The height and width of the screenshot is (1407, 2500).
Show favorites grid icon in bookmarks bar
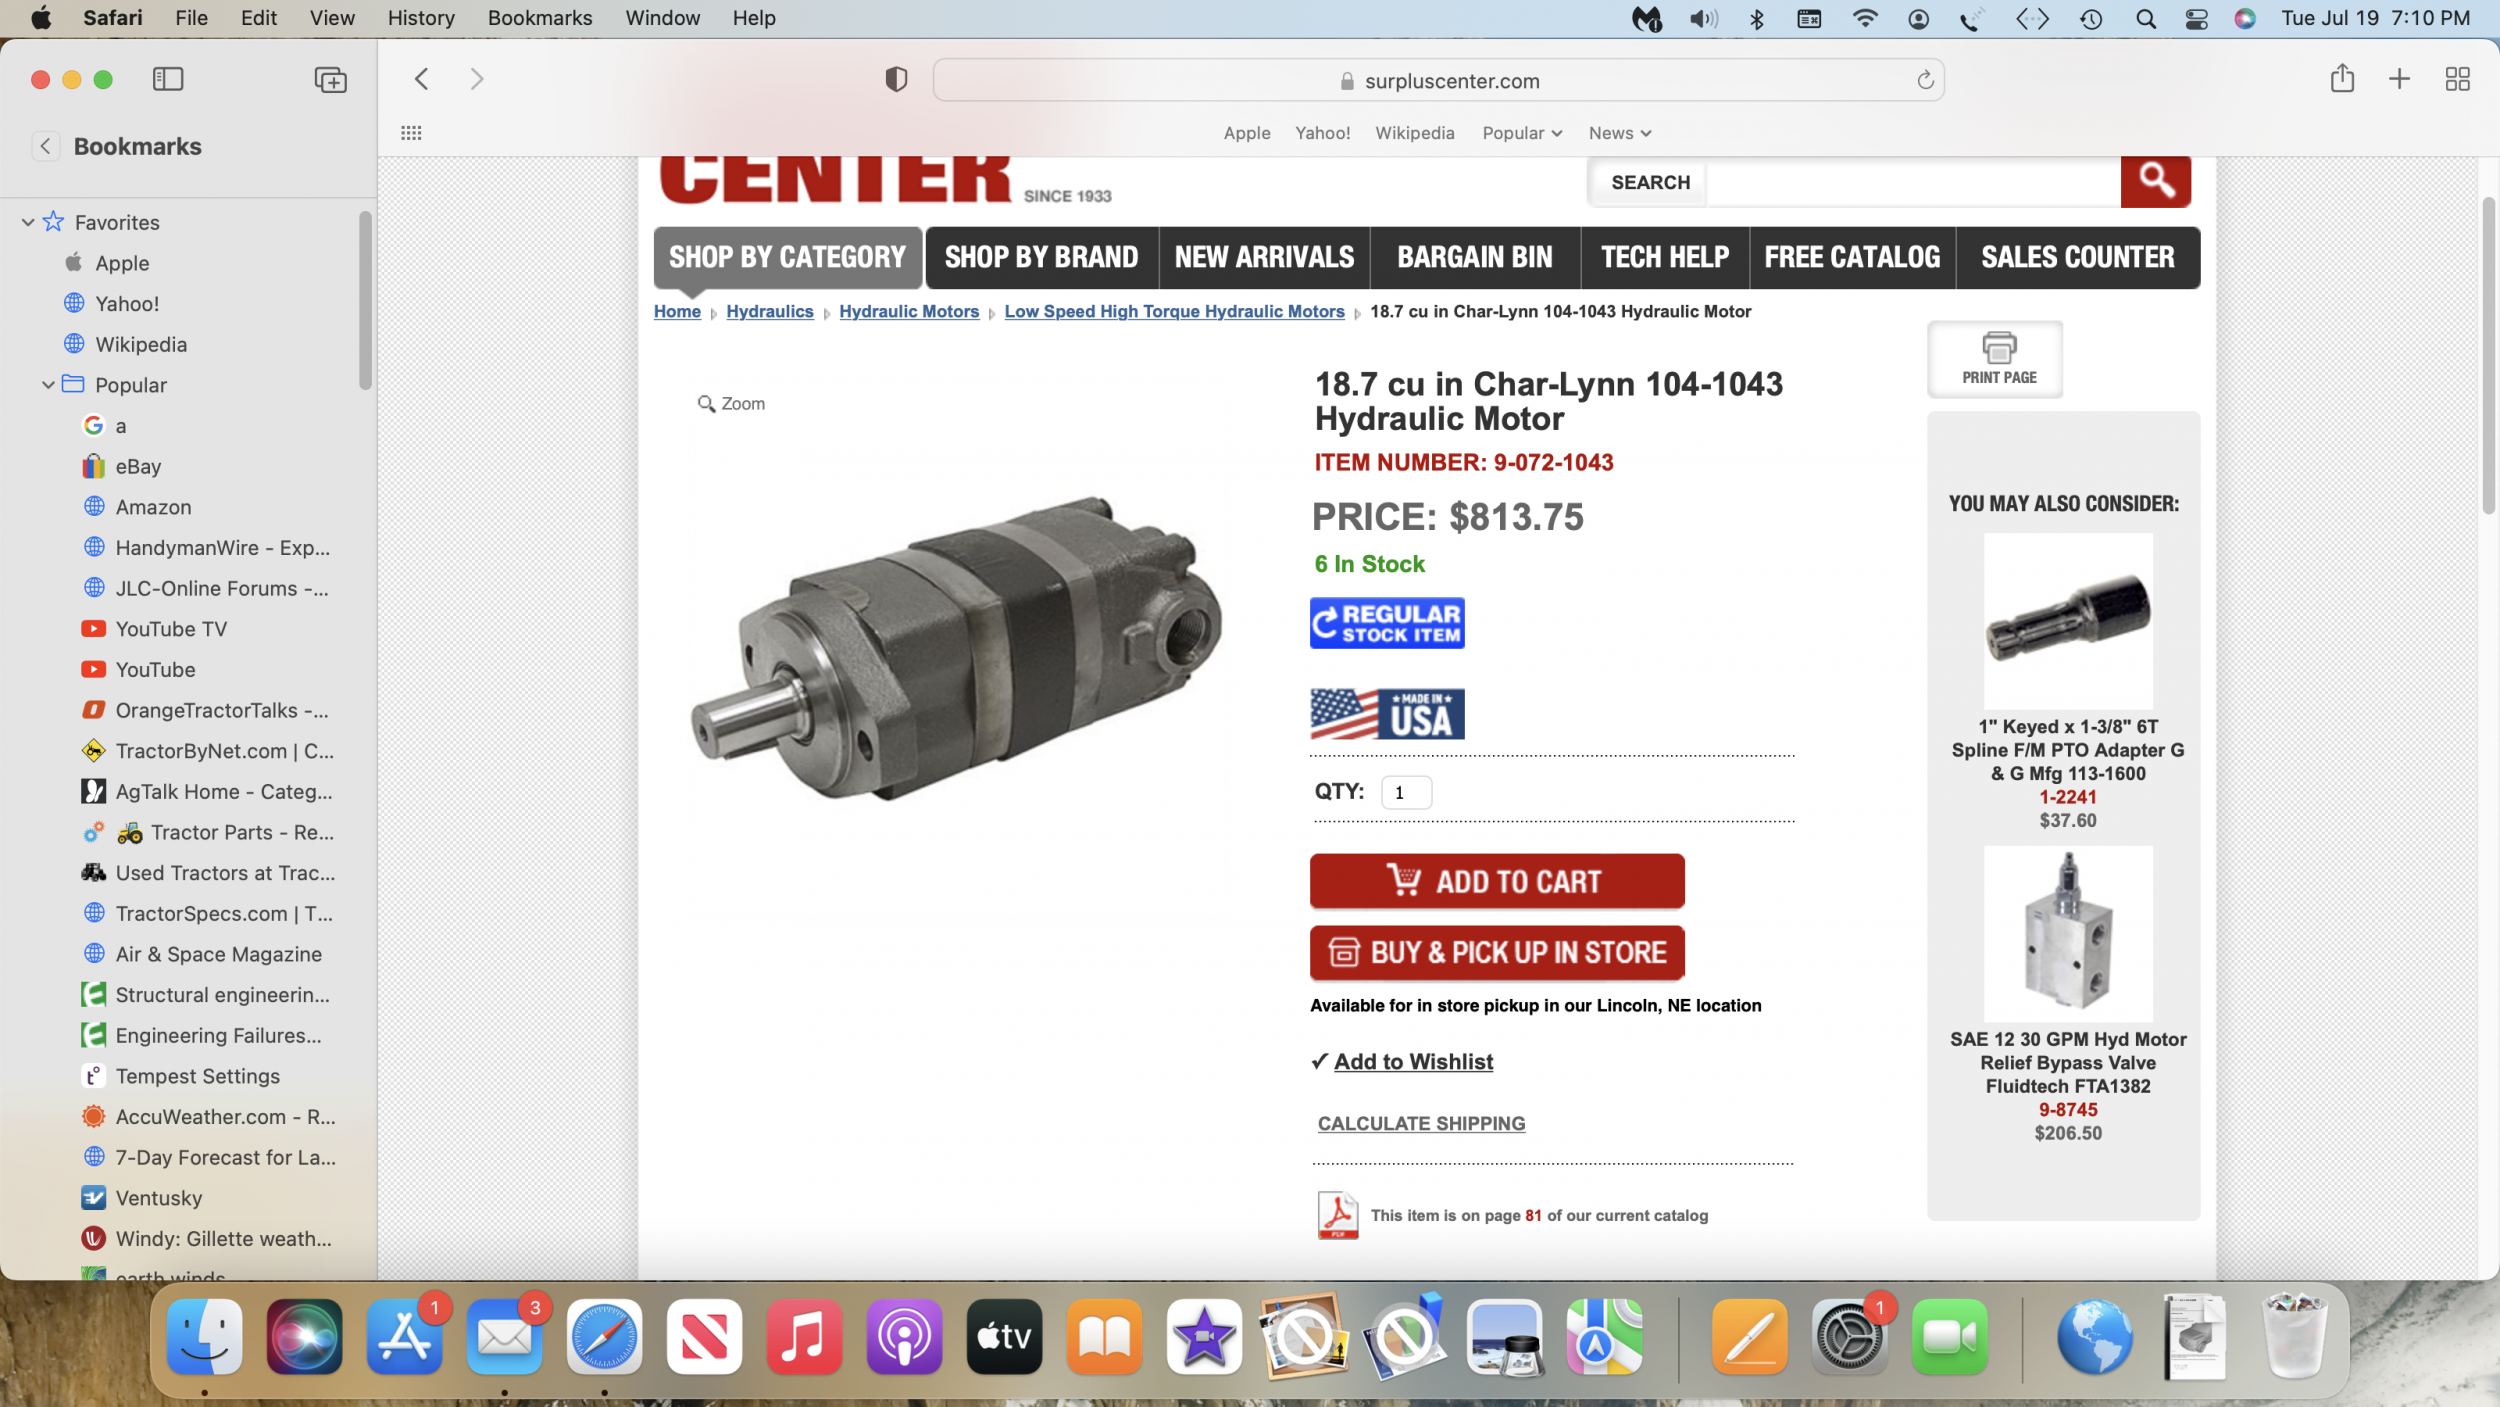[x=411, y=133]
